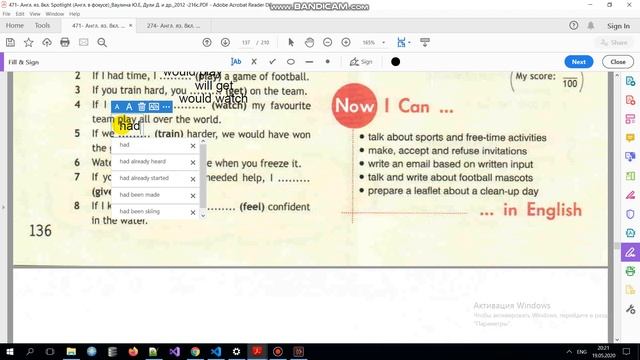Click the blue Next button
Viewport: 640px width, 360px height.
coord(578,62)
